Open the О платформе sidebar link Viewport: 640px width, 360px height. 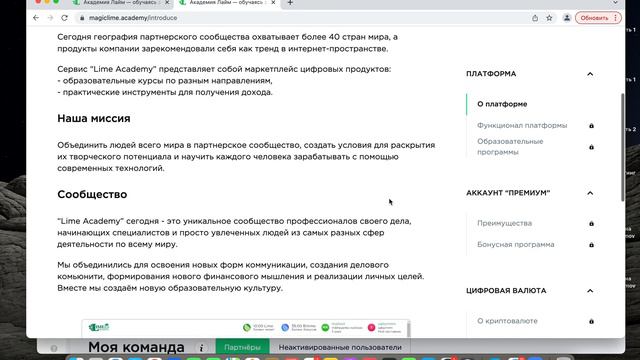pos(502,104)
